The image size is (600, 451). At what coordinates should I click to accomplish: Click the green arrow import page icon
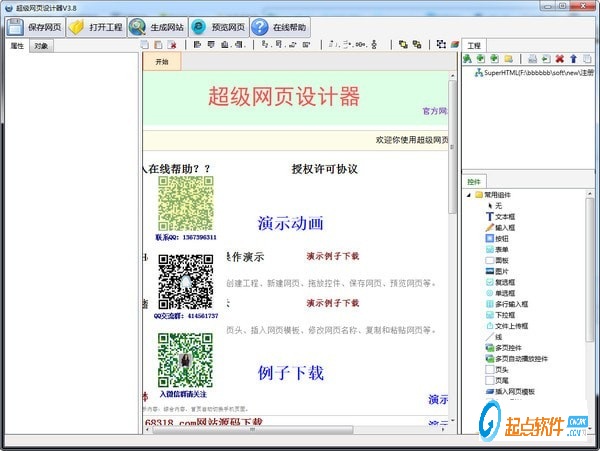(546, 59)
